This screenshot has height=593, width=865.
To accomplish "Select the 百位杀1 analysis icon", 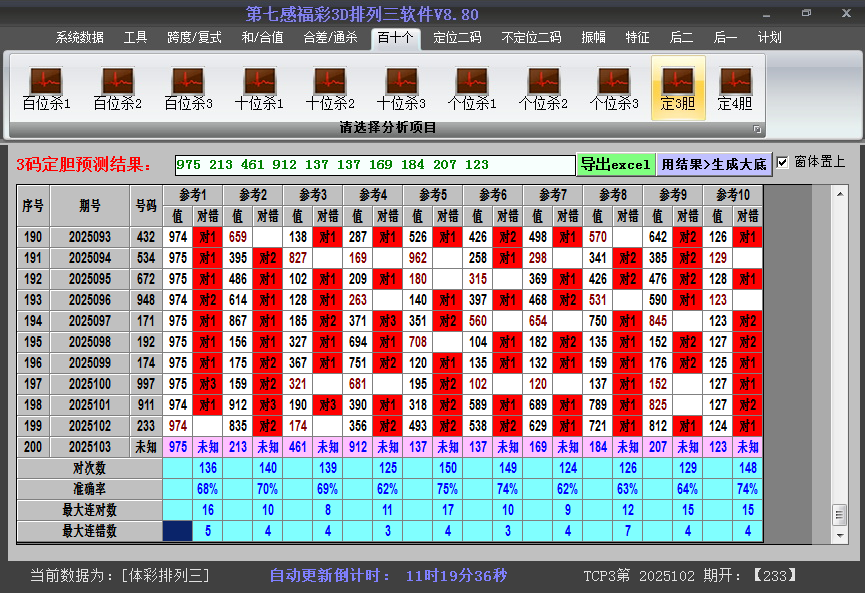I will tap(46, 88).
